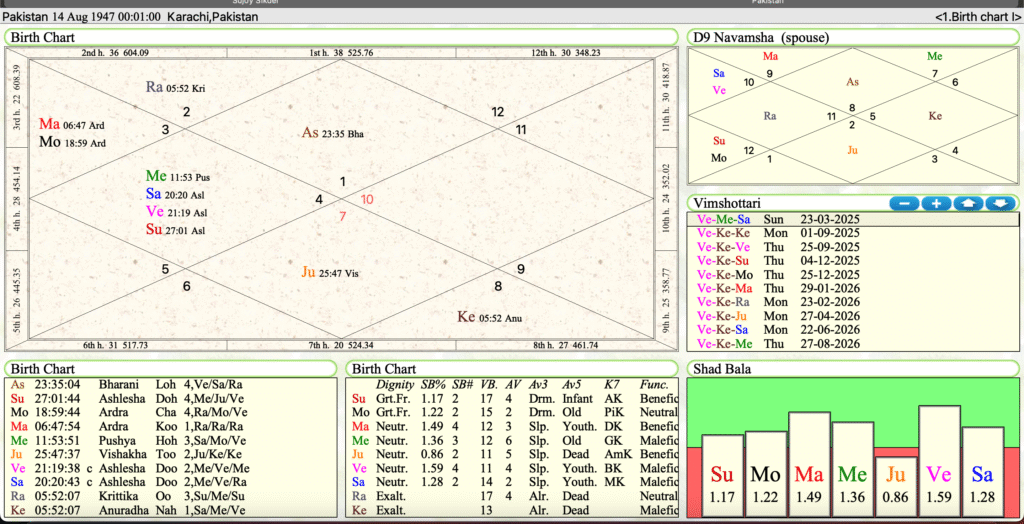Click the minus button in the Vimshottari panel

tap(903, 203)
